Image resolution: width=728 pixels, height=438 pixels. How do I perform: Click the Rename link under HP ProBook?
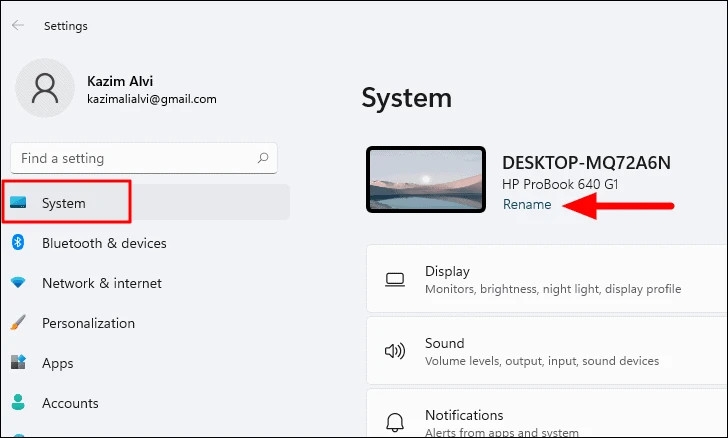click(526, 204)
